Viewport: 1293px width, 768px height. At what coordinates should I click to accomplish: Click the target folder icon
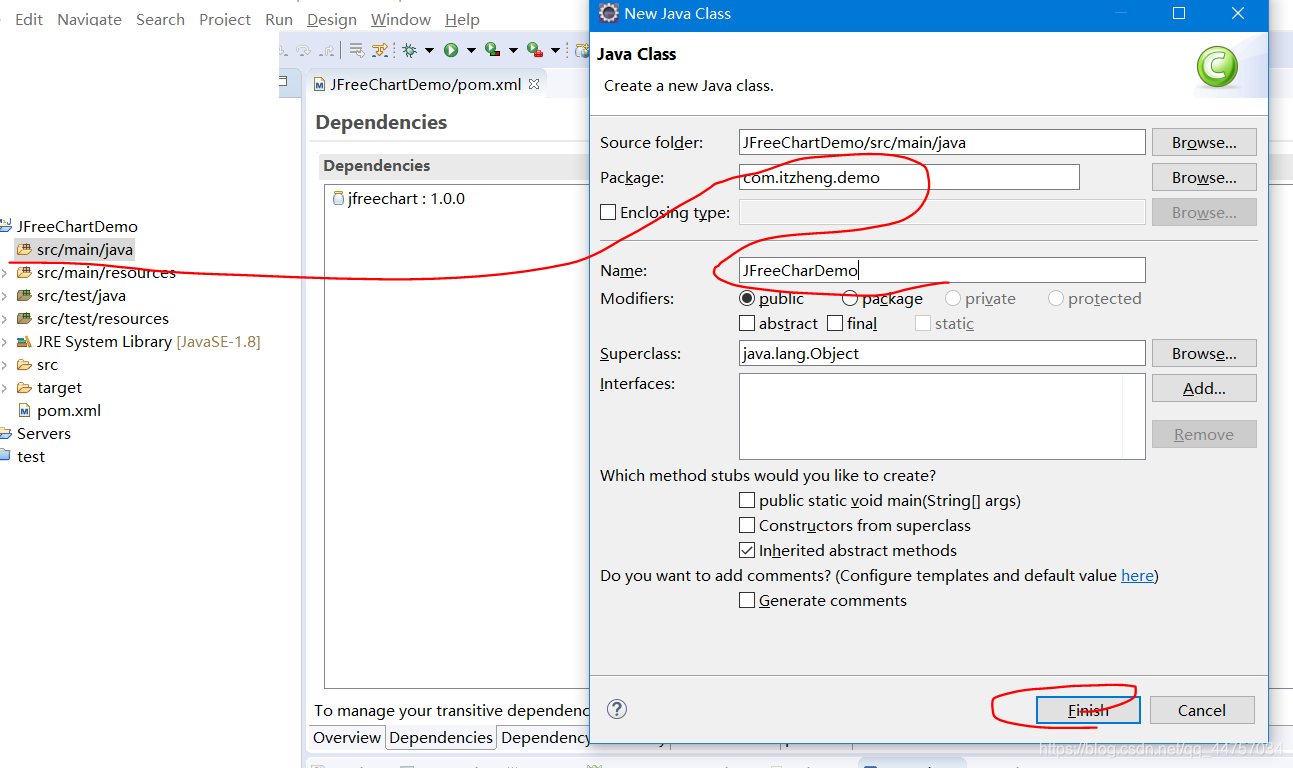[24, 387]
